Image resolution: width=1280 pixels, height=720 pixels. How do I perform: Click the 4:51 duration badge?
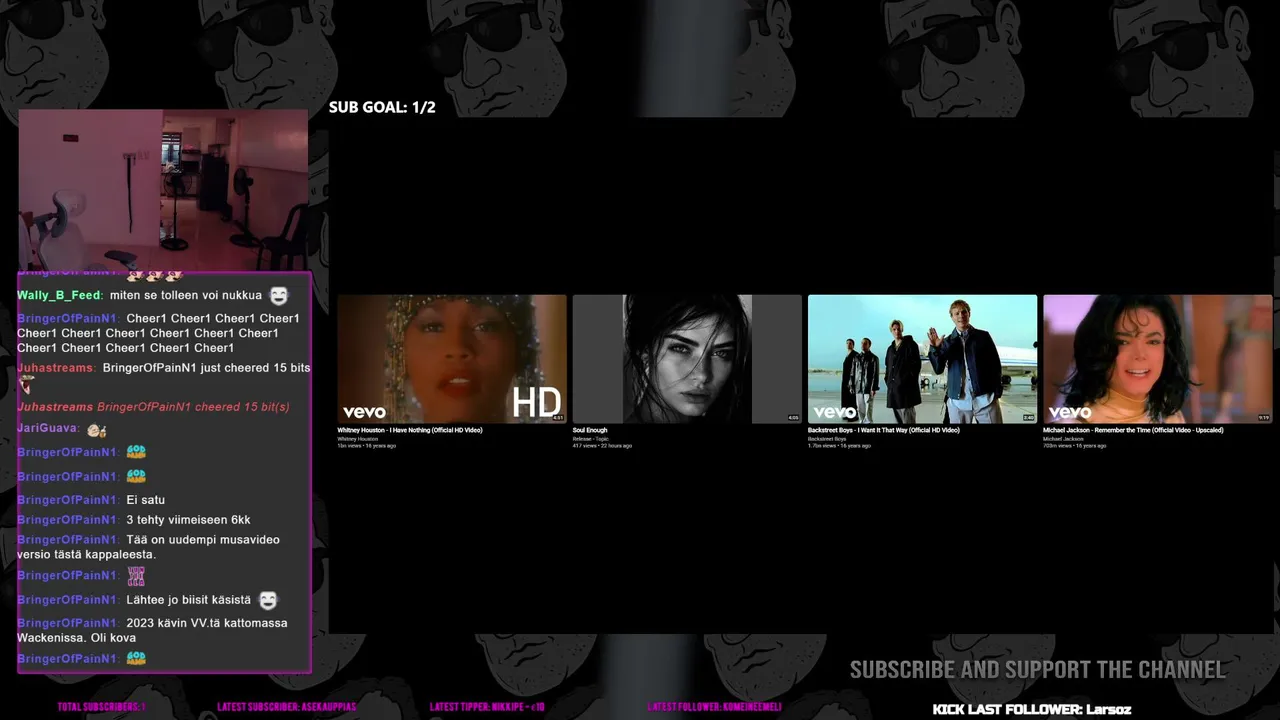tap(558, 418)
